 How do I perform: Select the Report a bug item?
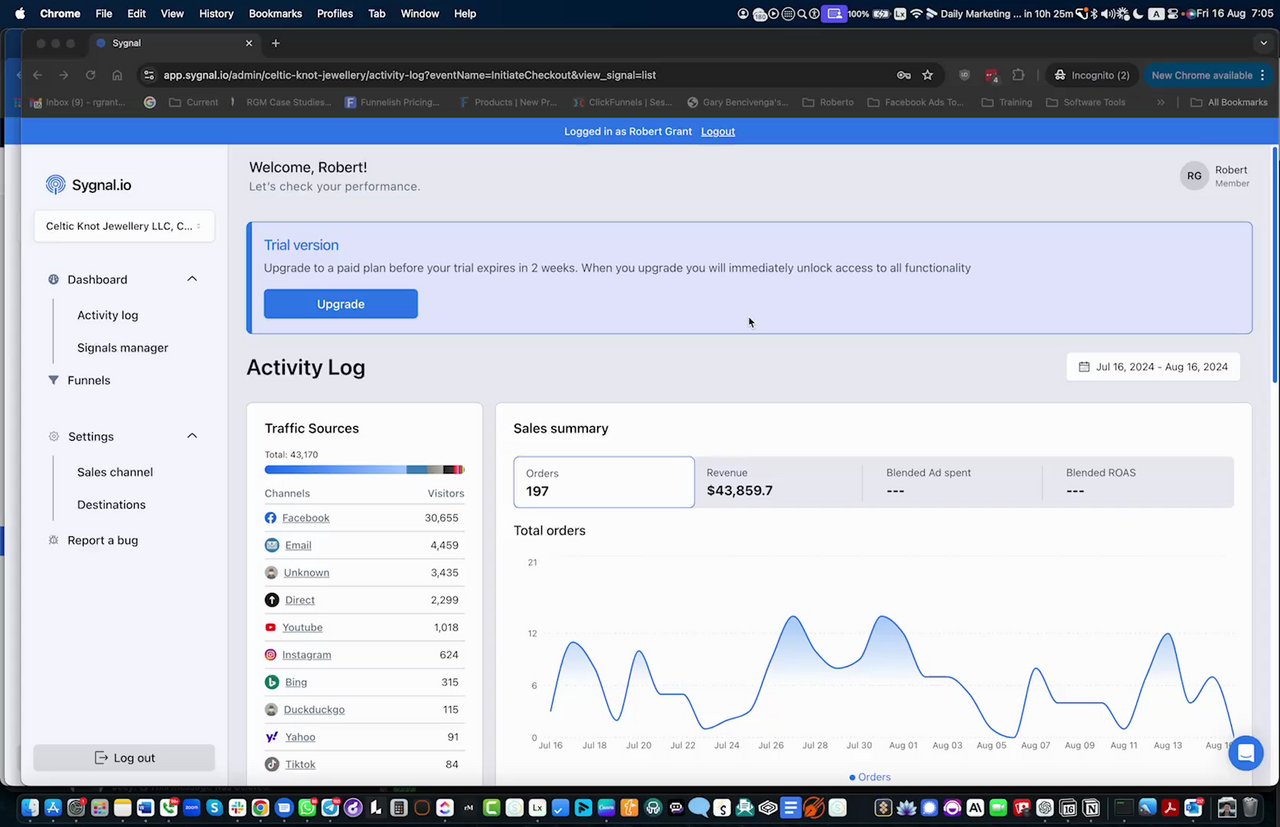pos(103,540)
